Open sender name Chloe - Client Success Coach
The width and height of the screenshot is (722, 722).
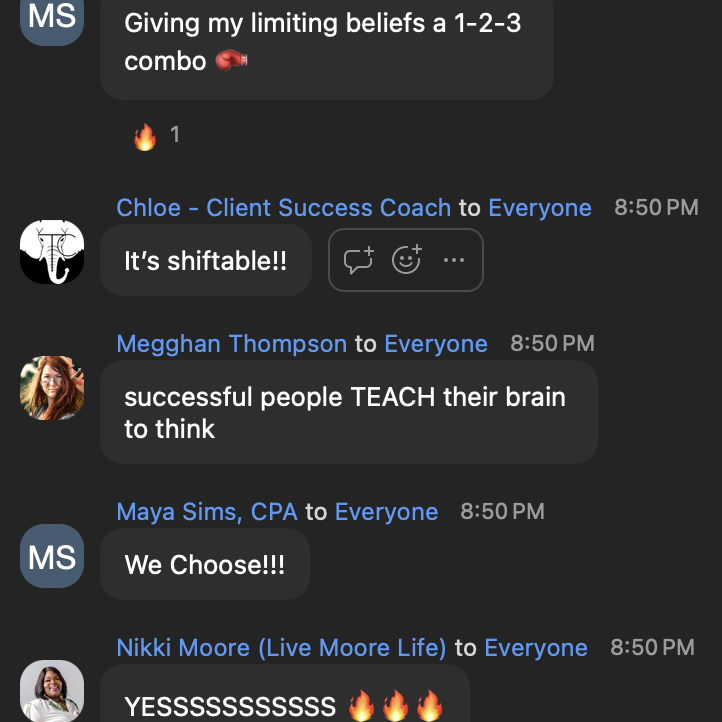[284, 208]
